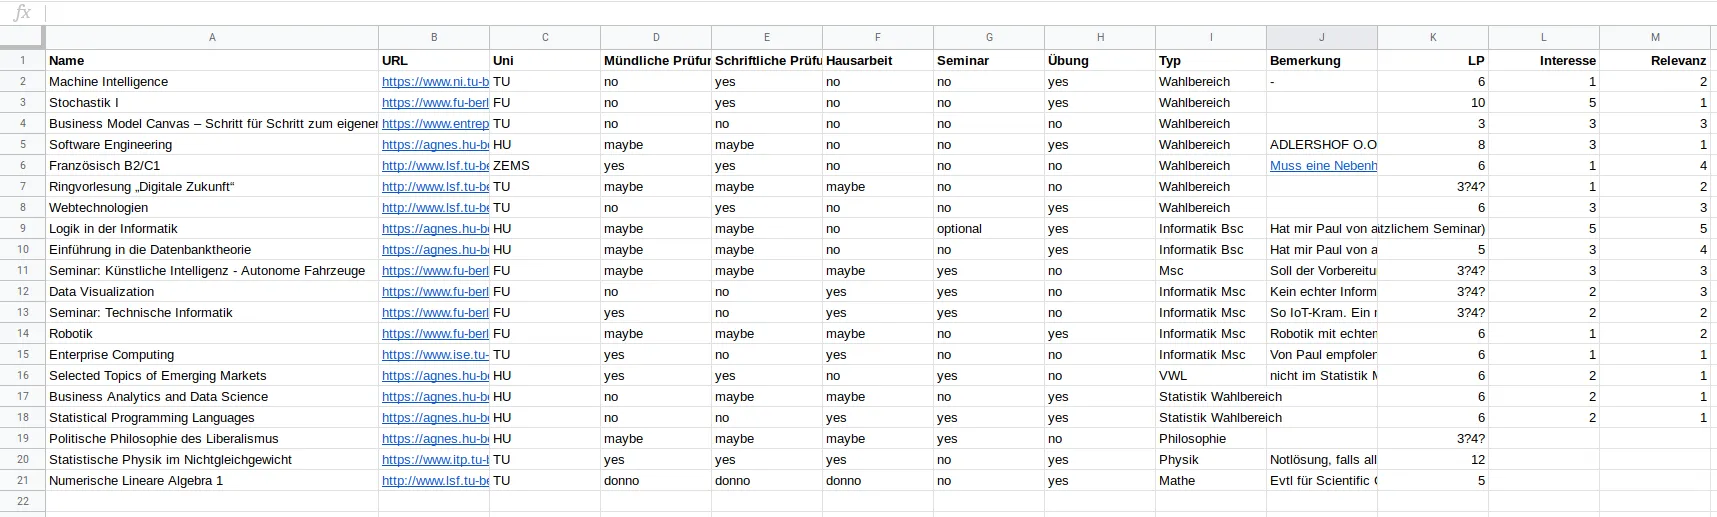The height and width of the screenshot is (517, 1717).
Task: Click the select-all corner box
Action: (22, 37)
